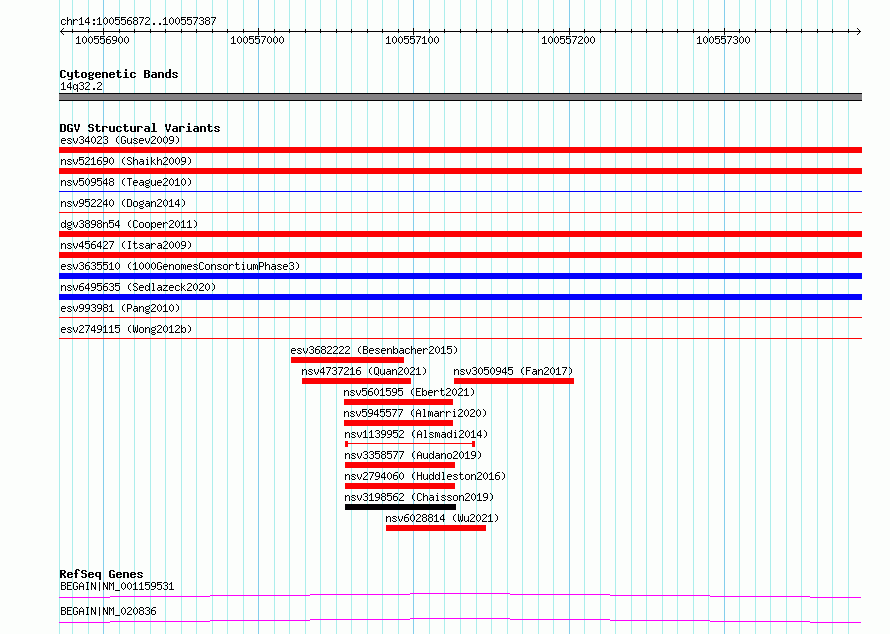The height and width of the screenshot is (634, 890).
Task: Select the BEGAIN|NM_001159531 gene label
Action: coord(117,586)
